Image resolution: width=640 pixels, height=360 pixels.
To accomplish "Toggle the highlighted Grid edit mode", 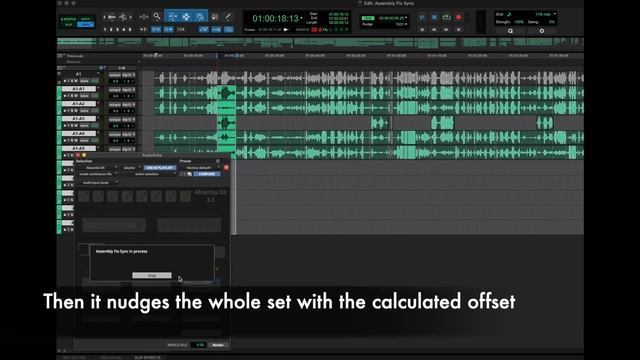I will pyautogui.click(x=85, y=25).
